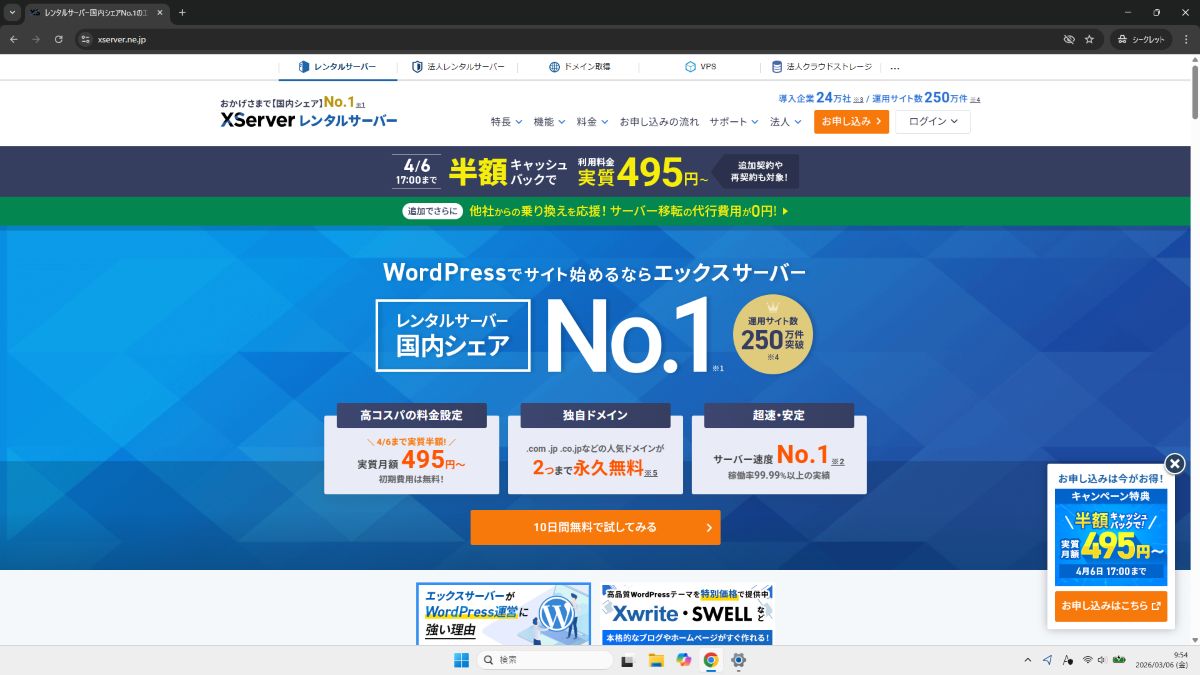Screen dimensions: 1200x675
Task: Expand the 料金 dropdown menu
Action: pyautogui.click(x=592, y=122)
